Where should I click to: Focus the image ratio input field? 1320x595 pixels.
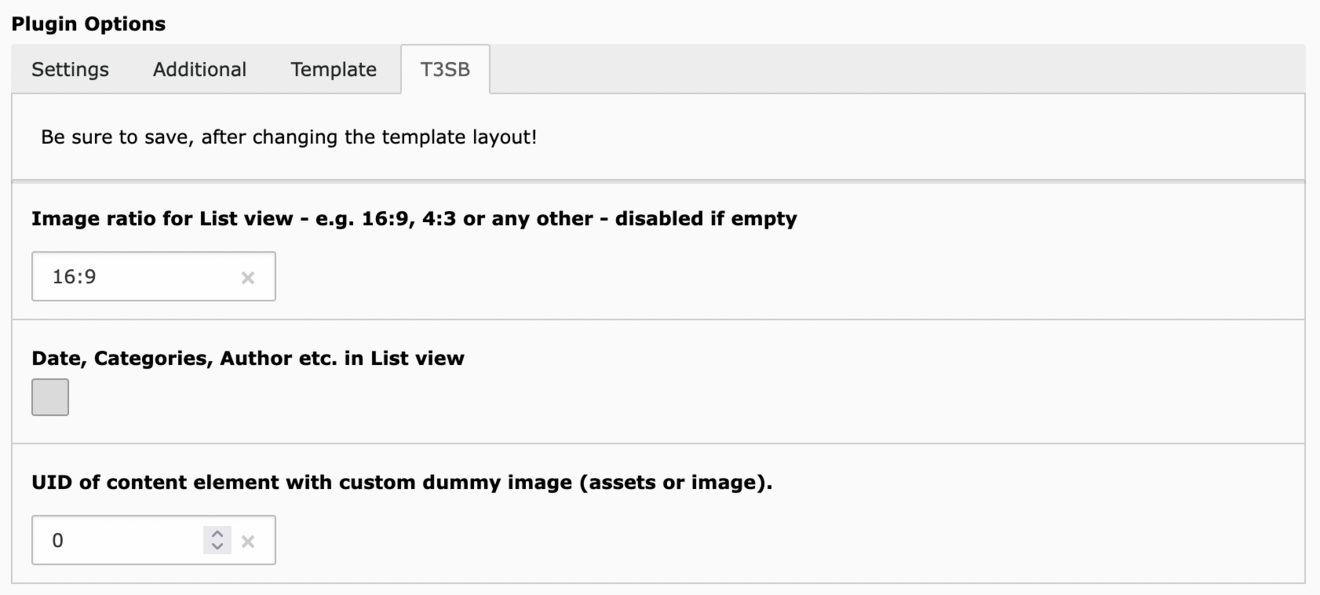coord(153,277)
